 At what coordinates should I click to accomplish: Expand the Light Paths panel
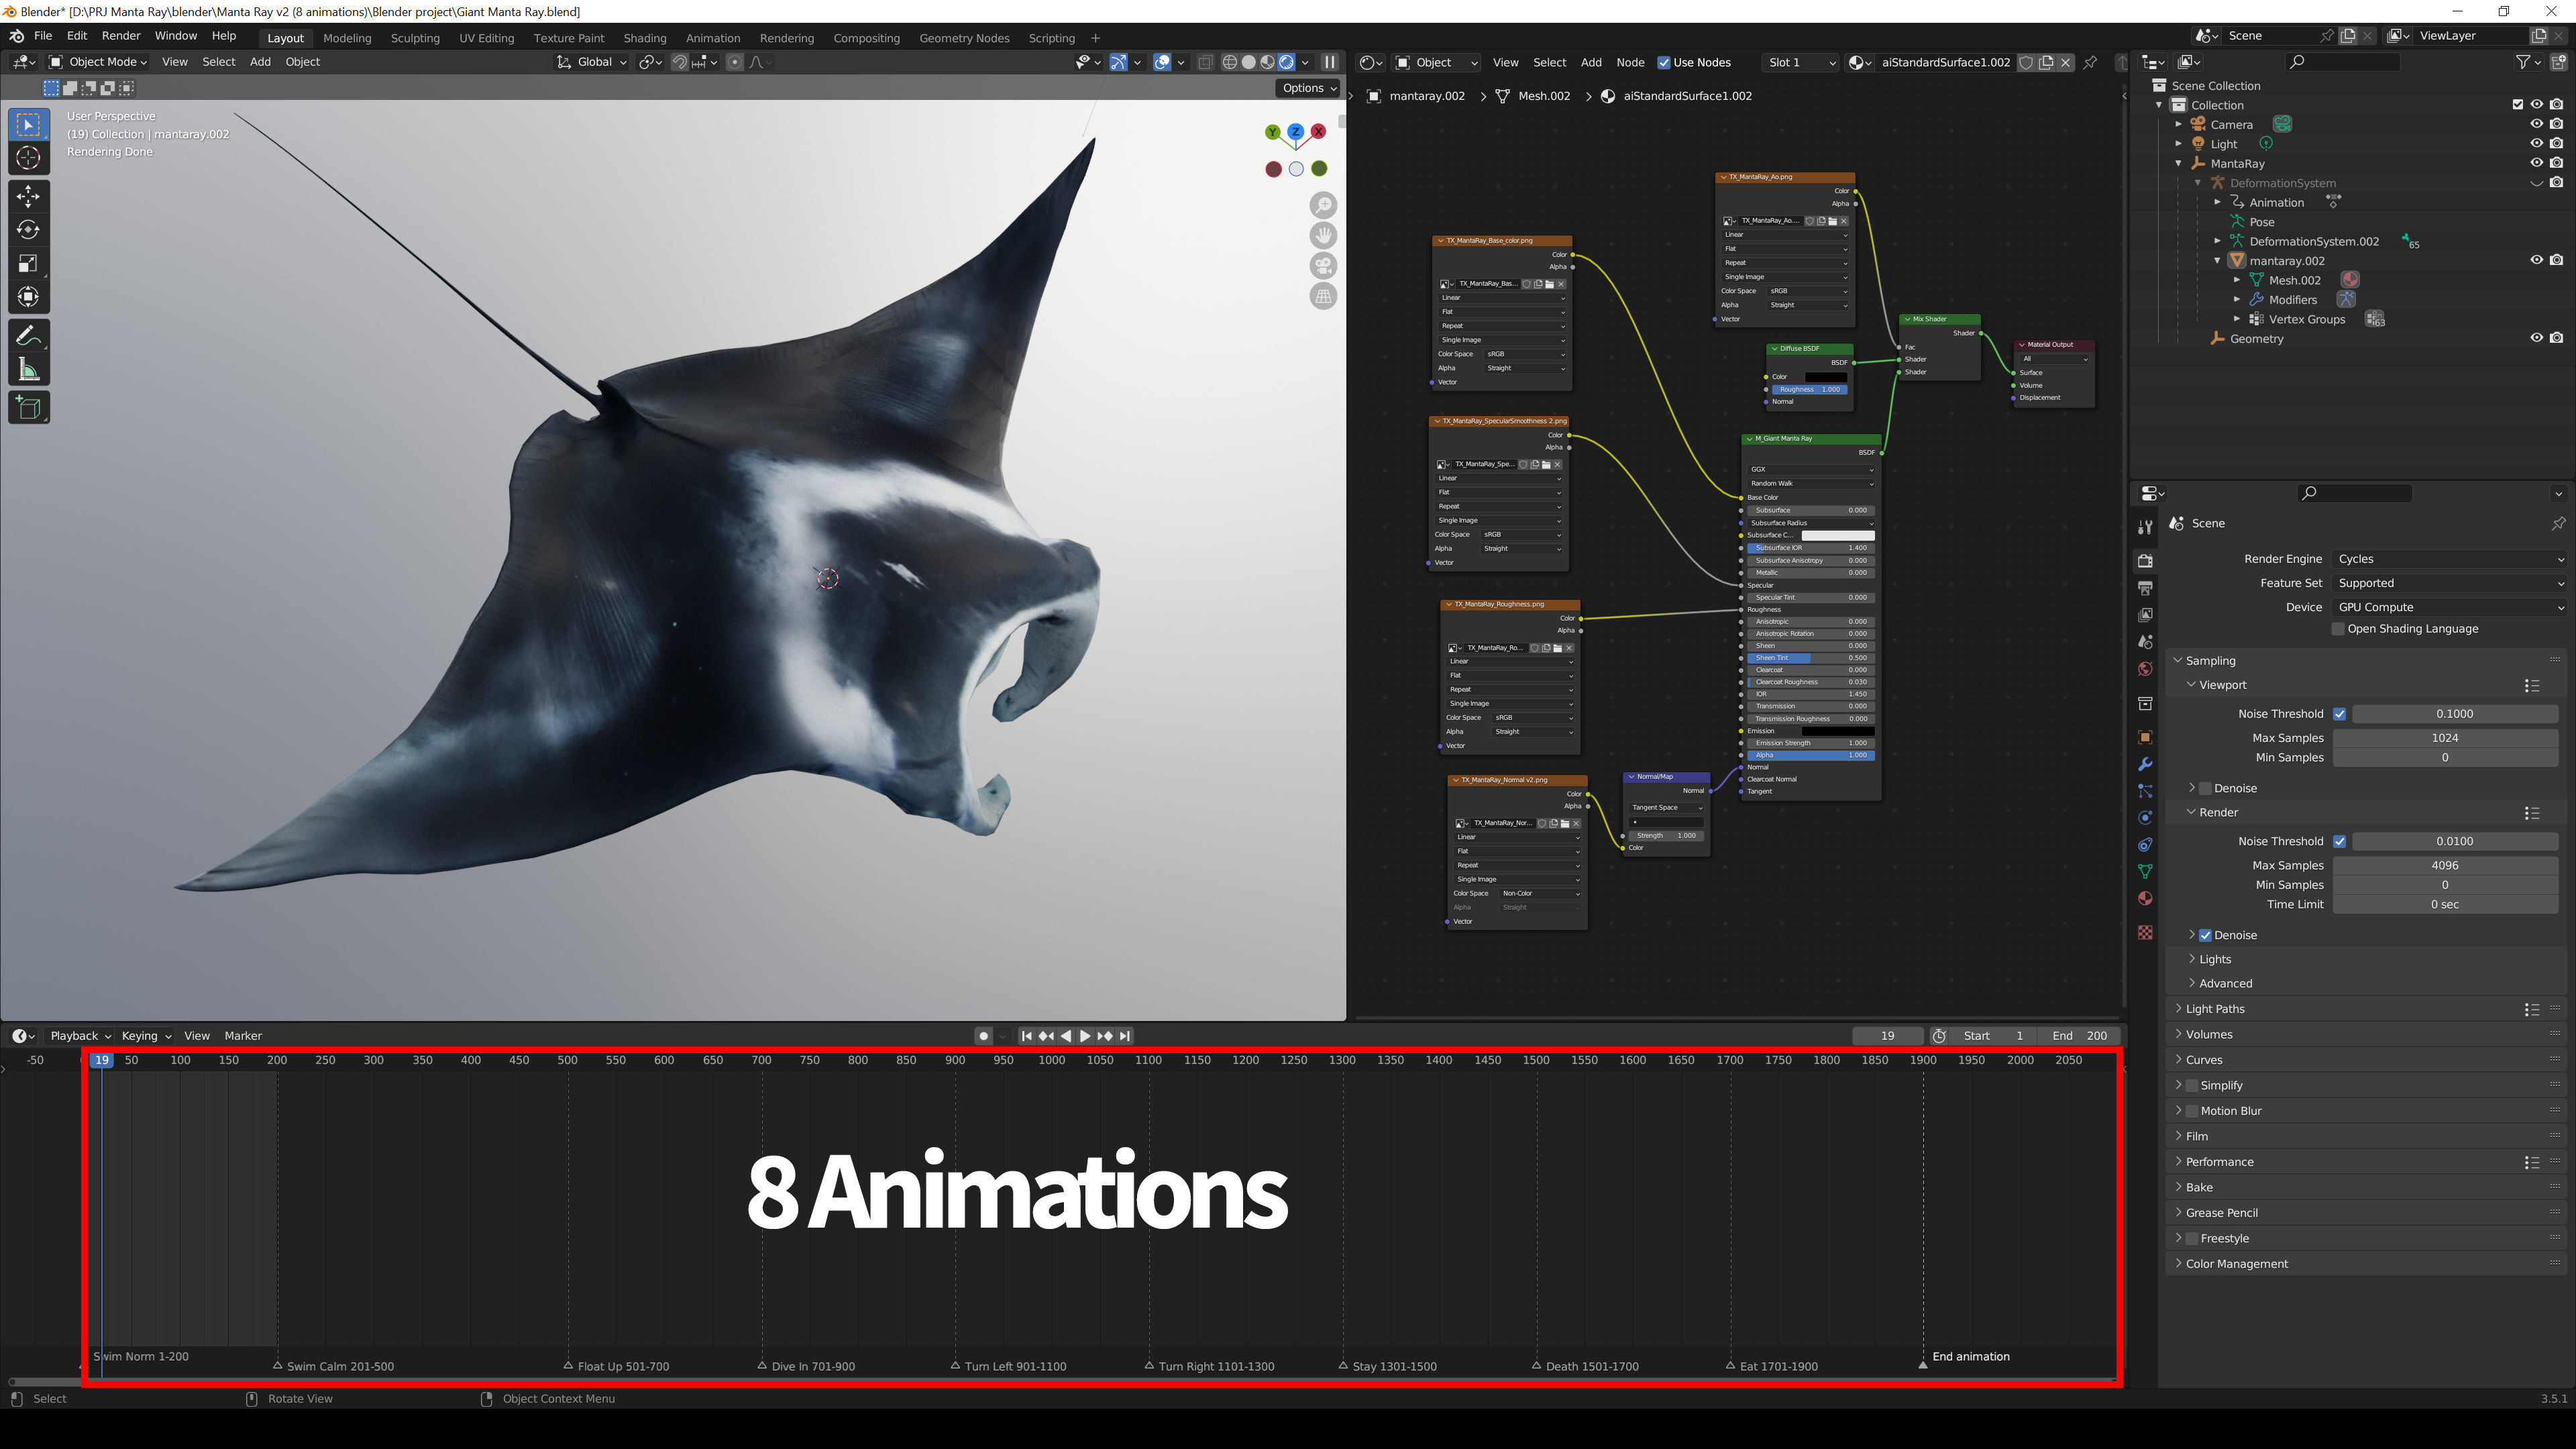(2215, 1009)
